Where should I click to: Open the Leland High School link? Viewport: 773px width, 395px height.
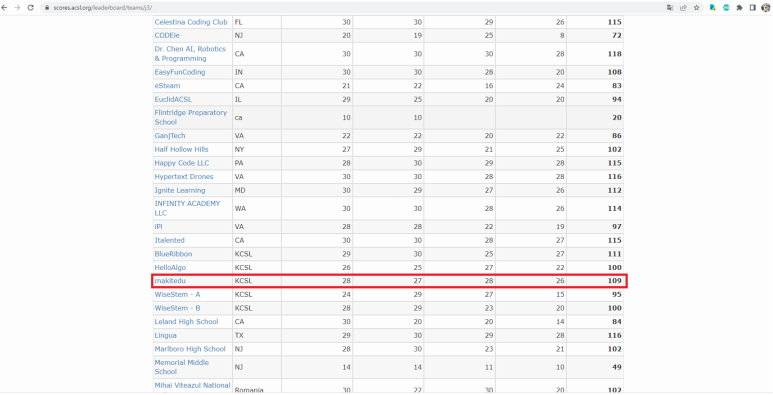[186, 322]
